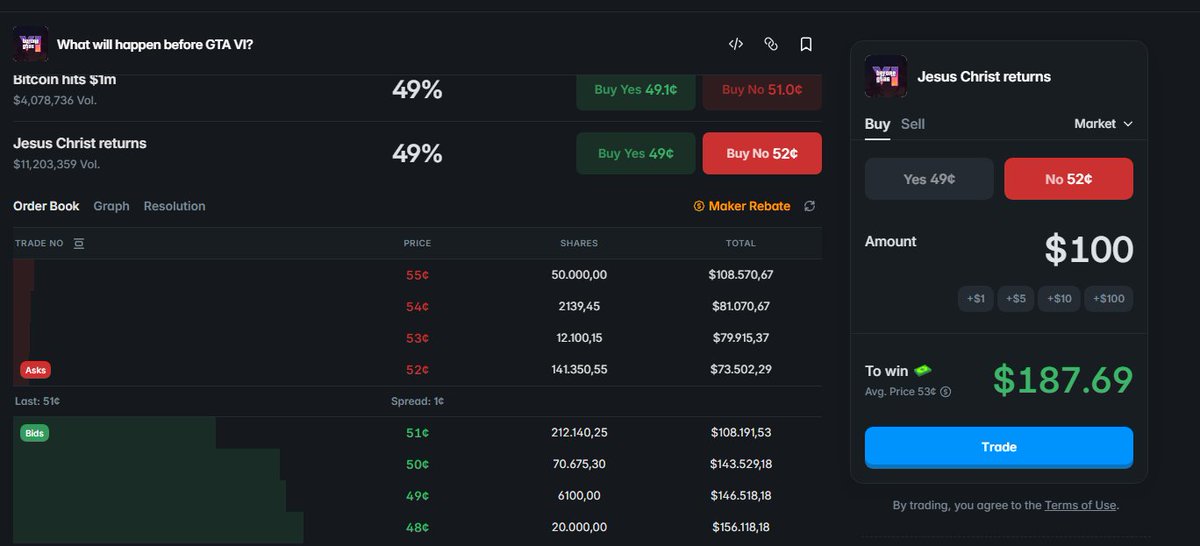Bookmark this market
1200x546 pixels.
[x=806, y=44]
